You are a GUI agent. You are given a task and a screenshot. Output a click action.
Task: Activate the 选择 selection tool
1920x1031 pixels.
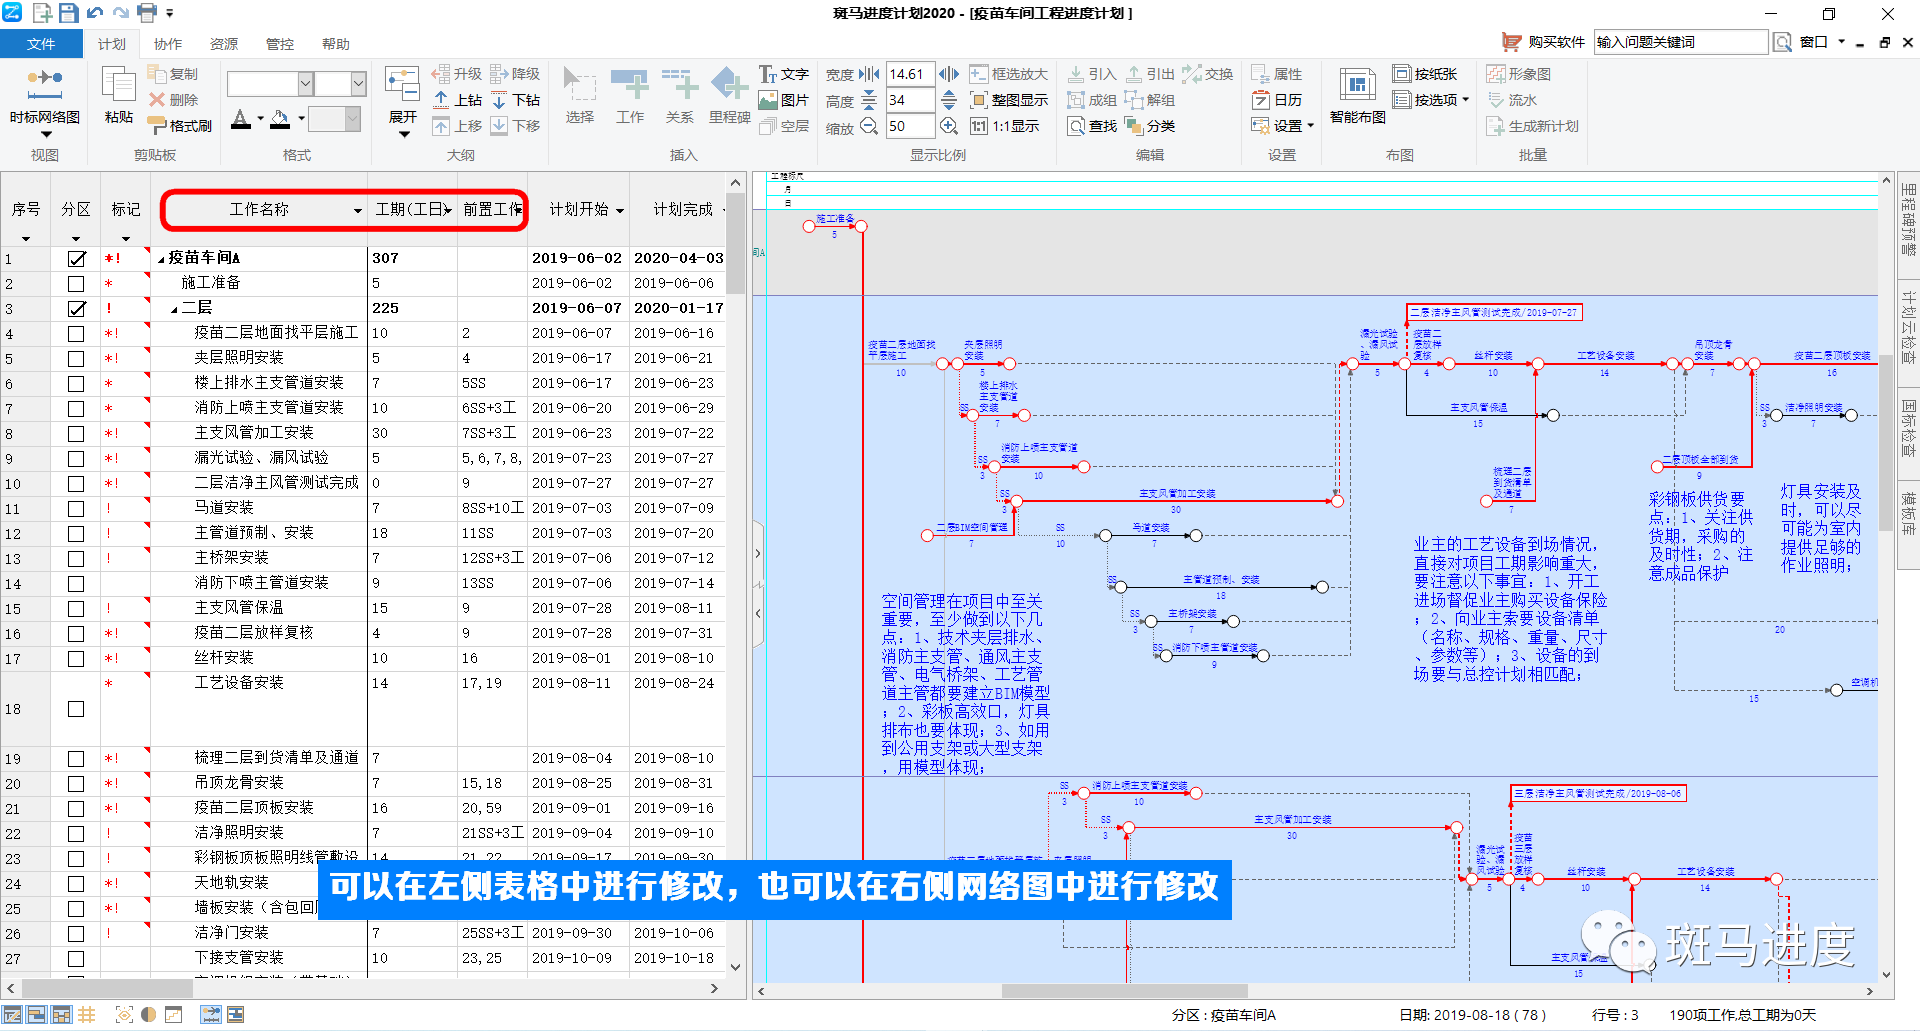580,96
